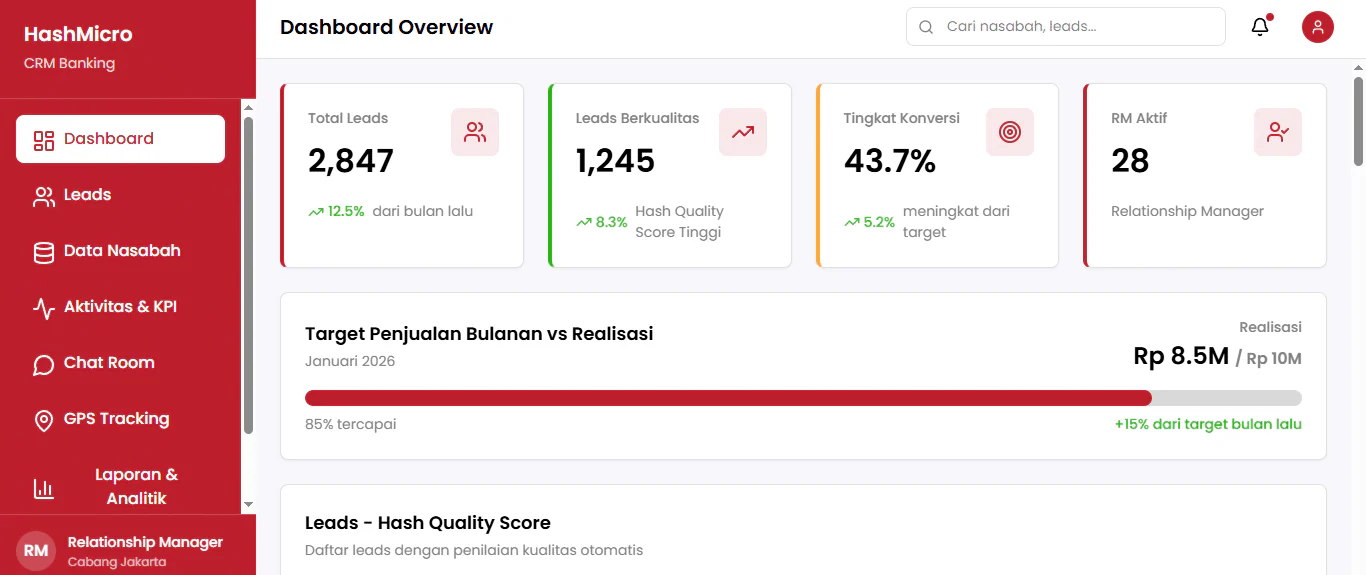Open the RM Aktif 28 card

1205,176
